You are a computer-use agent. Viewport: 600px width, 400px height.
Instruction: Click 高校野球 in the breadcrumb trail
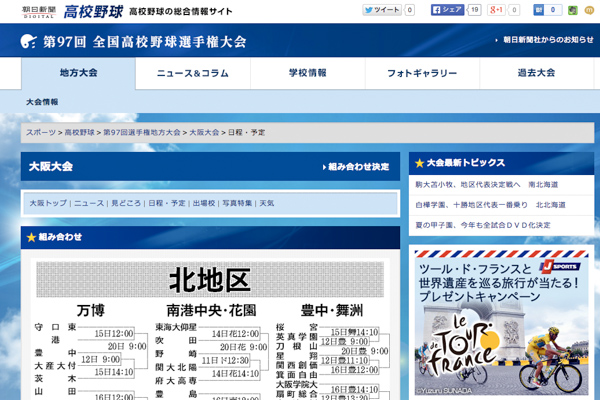coord(79,132)
